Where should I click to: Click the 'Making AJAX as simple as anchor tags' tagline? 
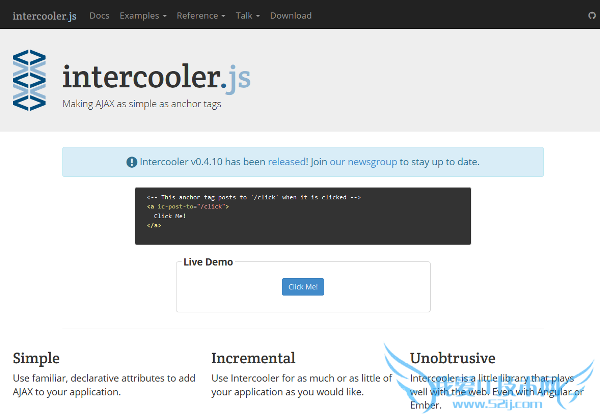click(x=142, y=104)
